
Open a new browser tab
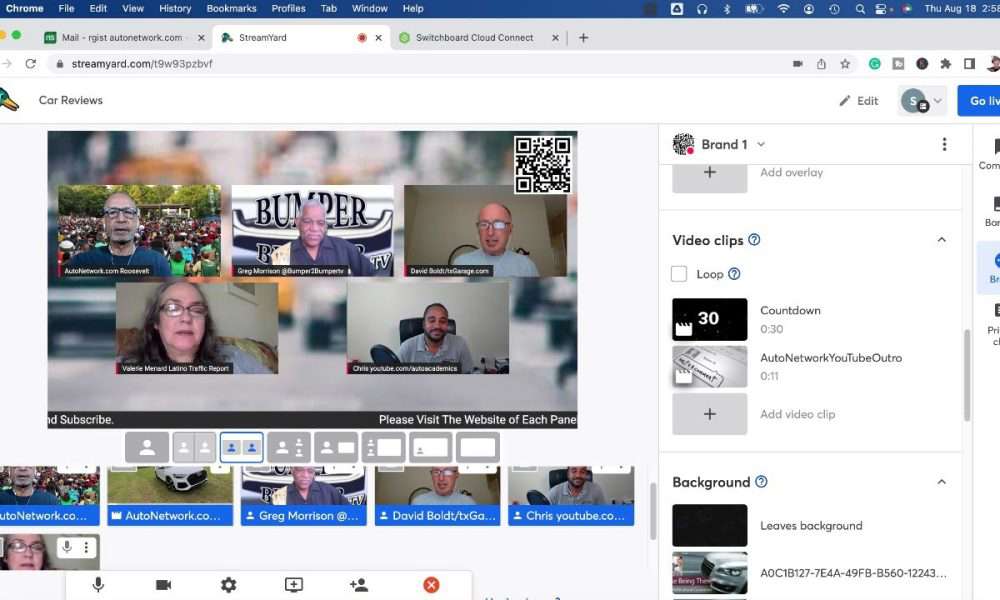(583, 38)
